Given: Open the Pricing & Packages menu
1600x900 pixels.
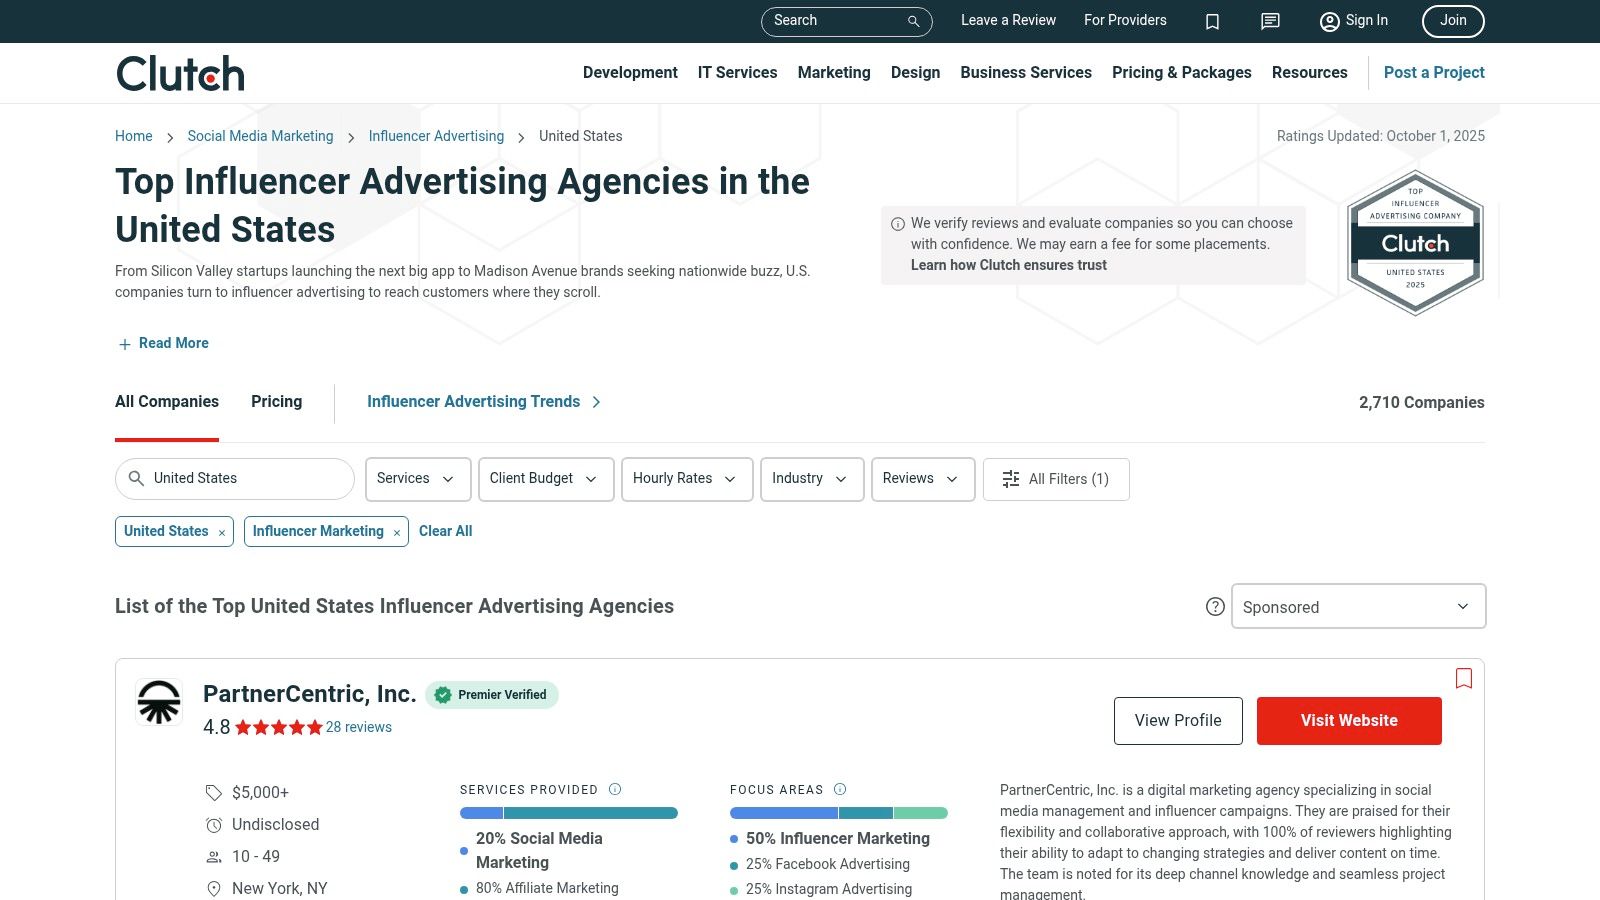Looking at the screenshot, I should (x=1182, y=73).
